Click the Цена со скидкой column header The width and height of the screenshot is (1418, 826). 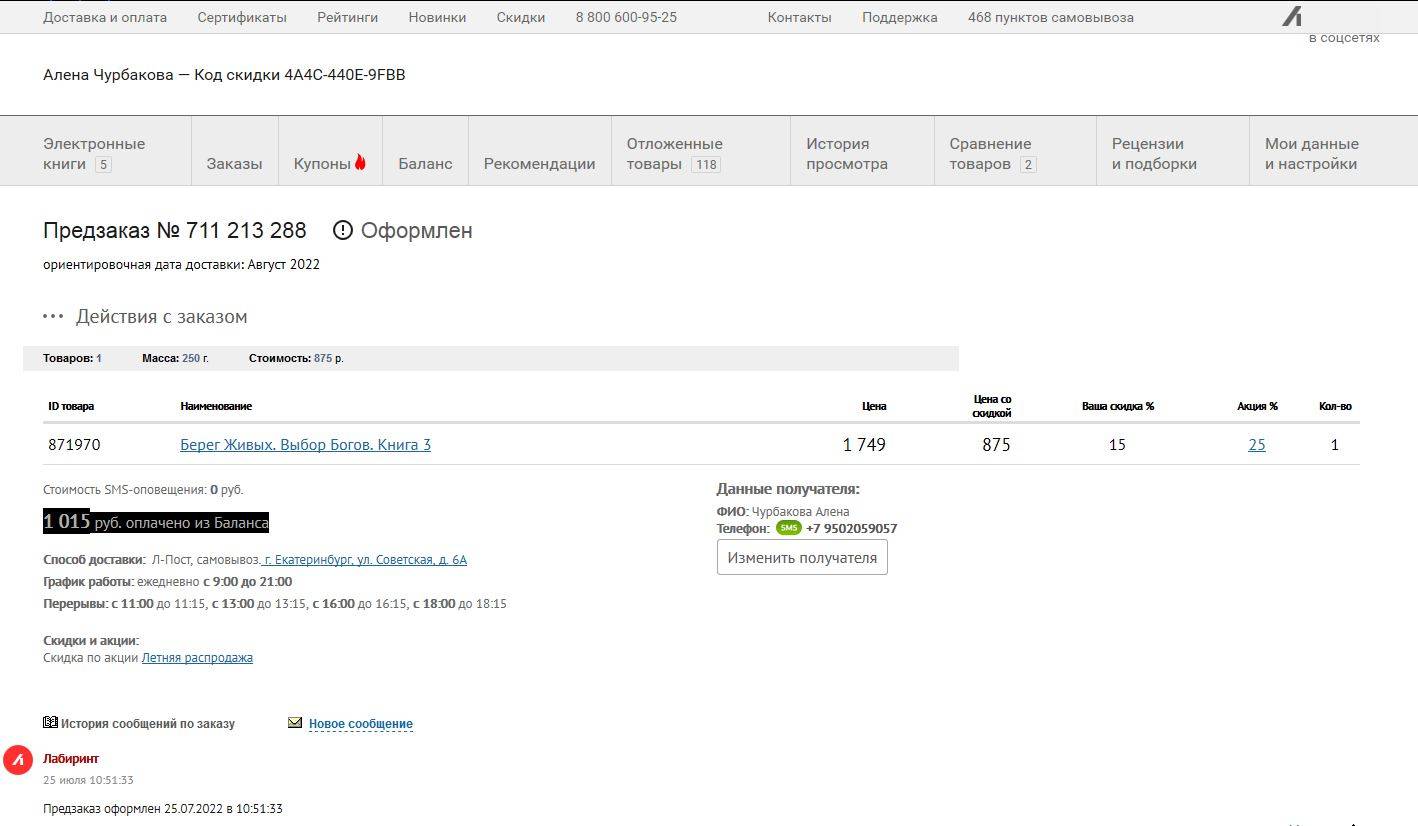click(x=992, y=406)
